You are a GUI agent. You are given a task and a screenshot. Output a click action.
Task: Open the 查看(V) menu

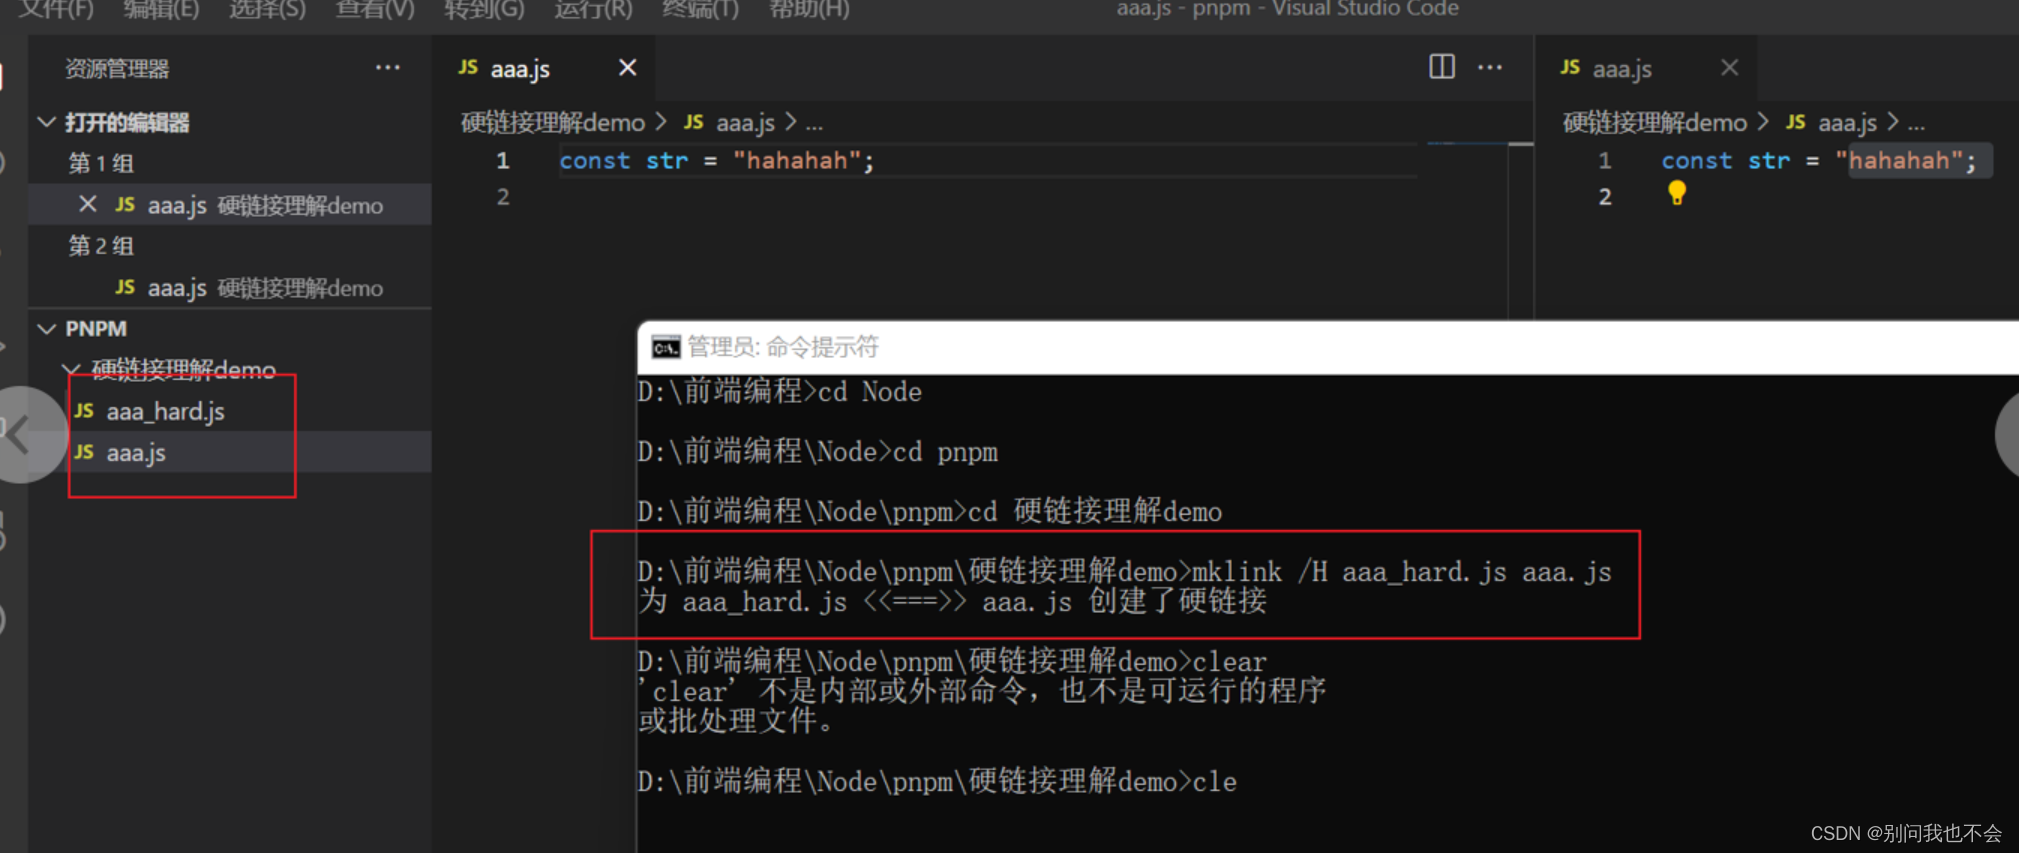click(374, 9)
